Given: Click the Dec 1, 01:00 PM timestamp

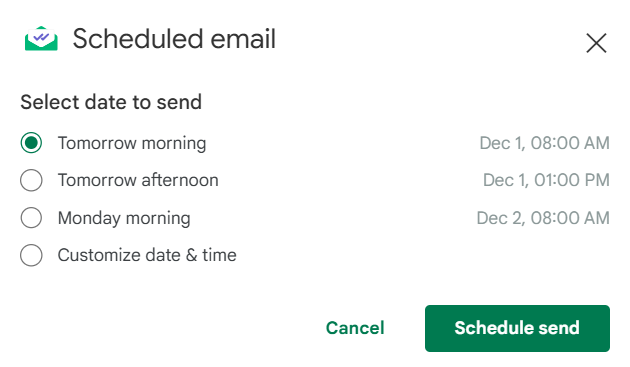Looking at the screenshot, I should pos(546,180).
